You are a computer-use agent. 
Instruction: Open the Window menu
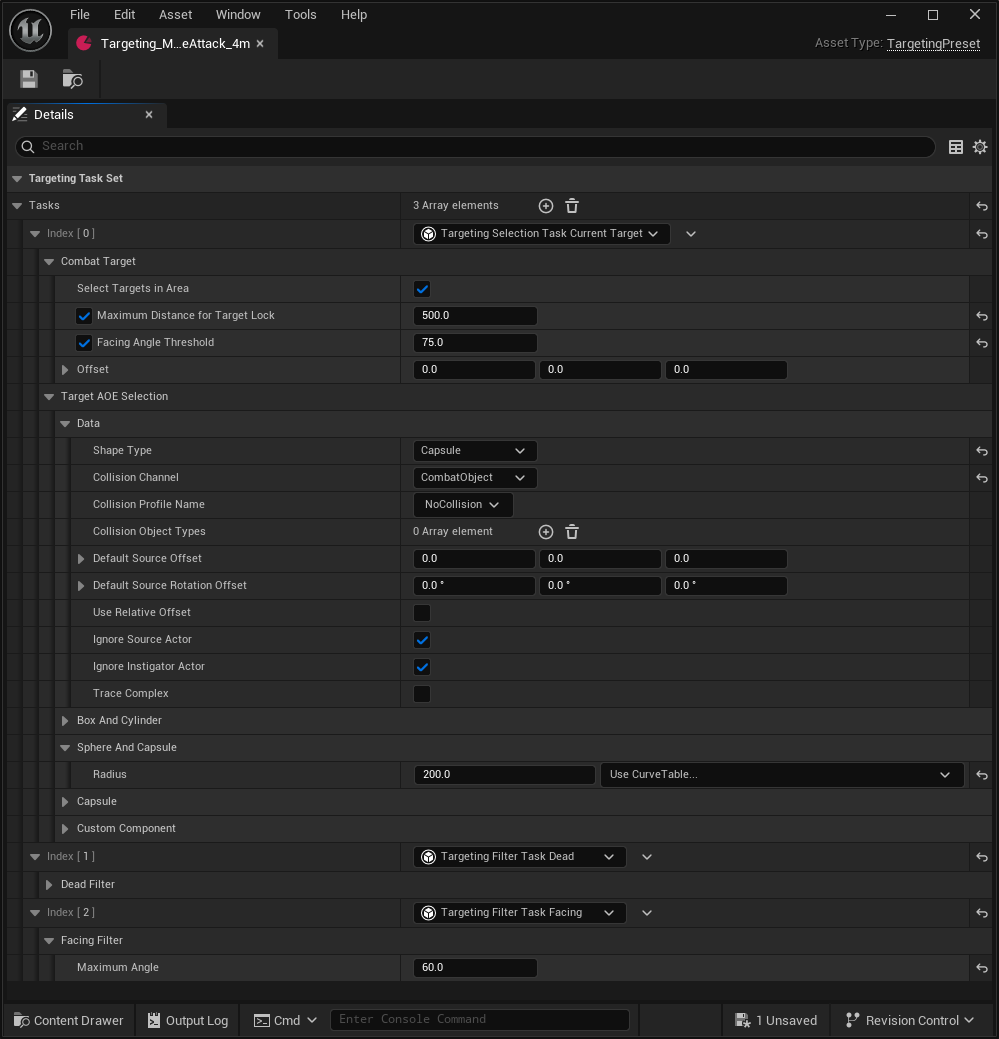[238, 15]
